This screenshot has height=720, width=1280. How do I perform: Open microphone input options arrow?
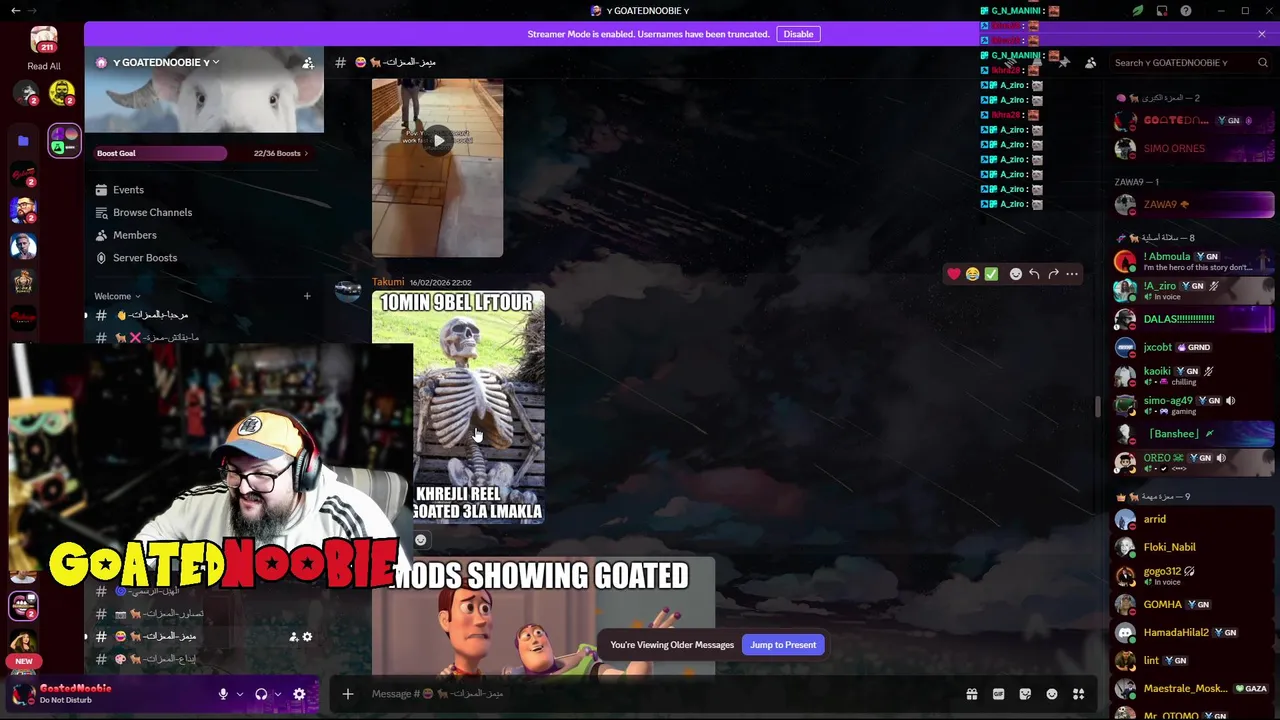239,694
